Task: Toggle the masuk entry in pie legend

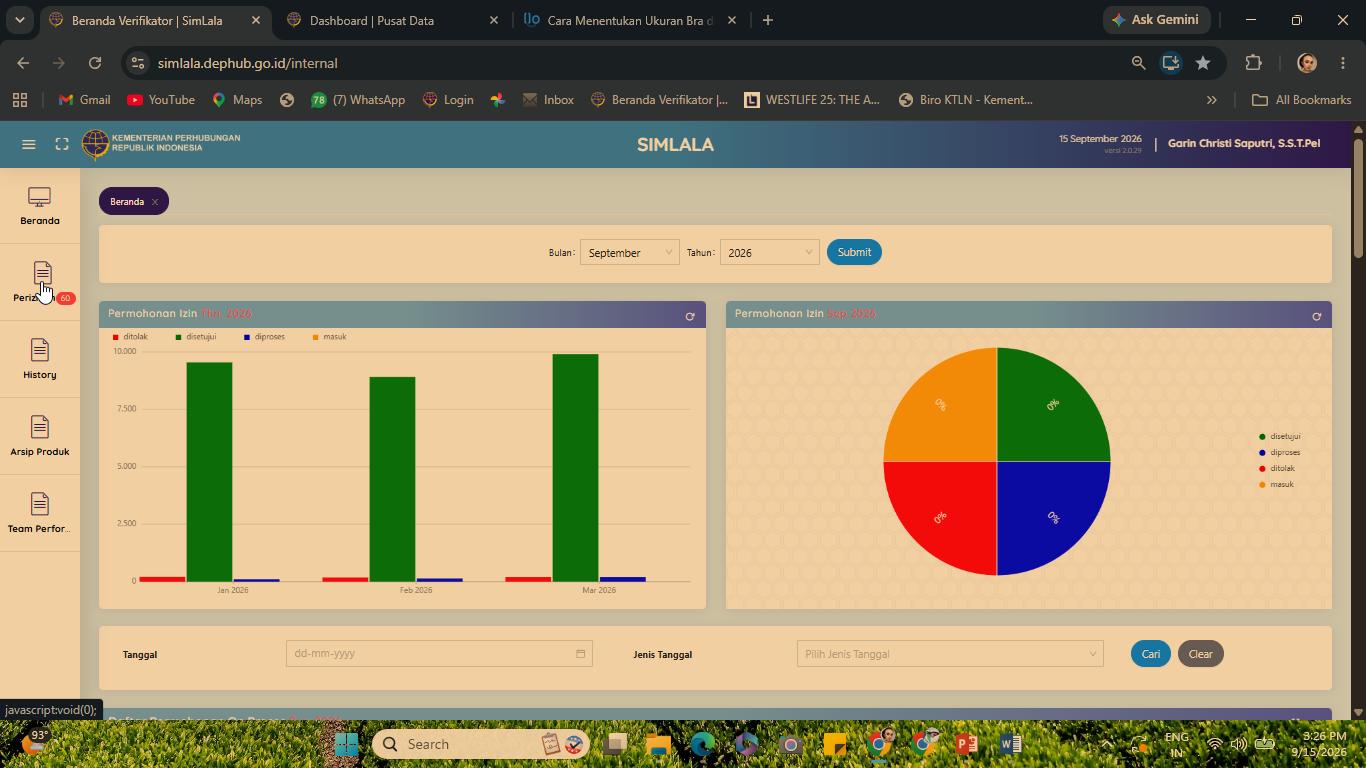Action: [1276, 484]
